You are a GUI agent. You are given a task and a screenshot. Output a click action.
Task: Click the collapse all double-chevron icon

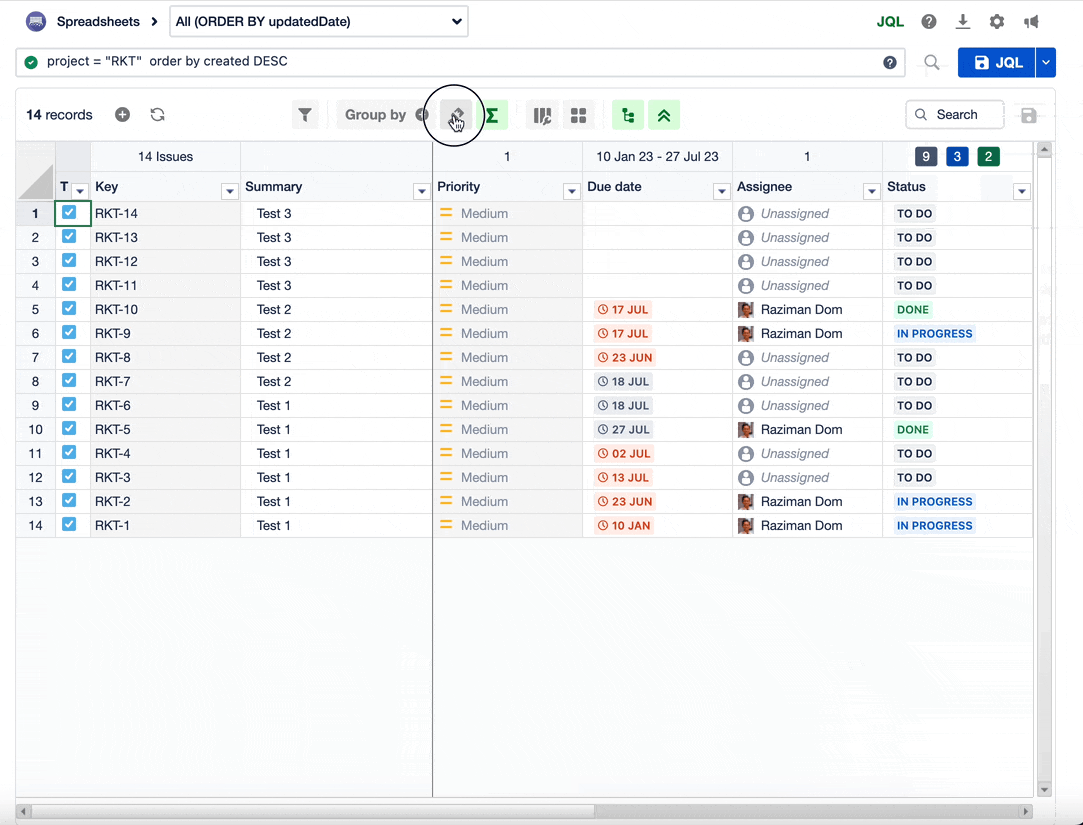pyautogui.click(x=664, y=115)
